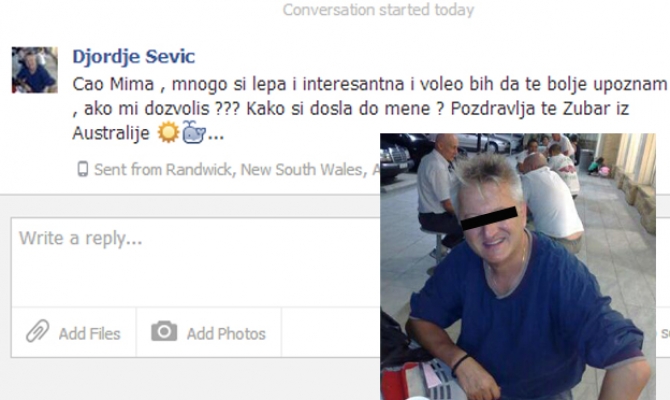Select the Add Photos text label
Screen dimensions: 670x400
(x=226, y=334)
